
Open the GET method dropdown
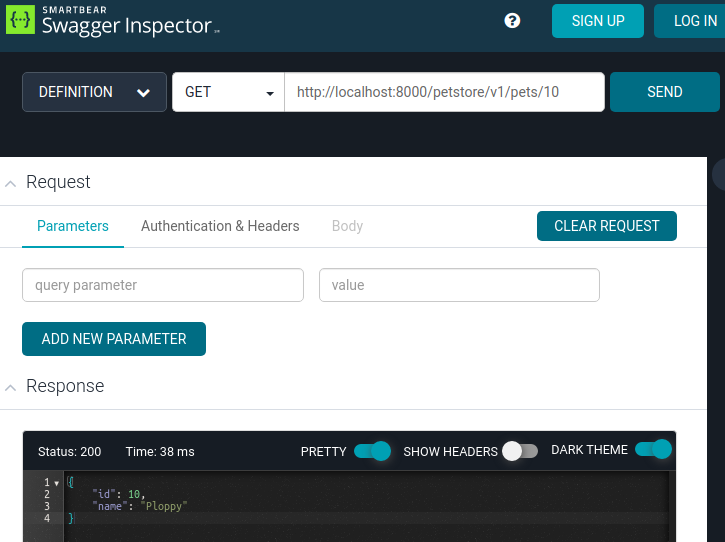tap(229, 92)
